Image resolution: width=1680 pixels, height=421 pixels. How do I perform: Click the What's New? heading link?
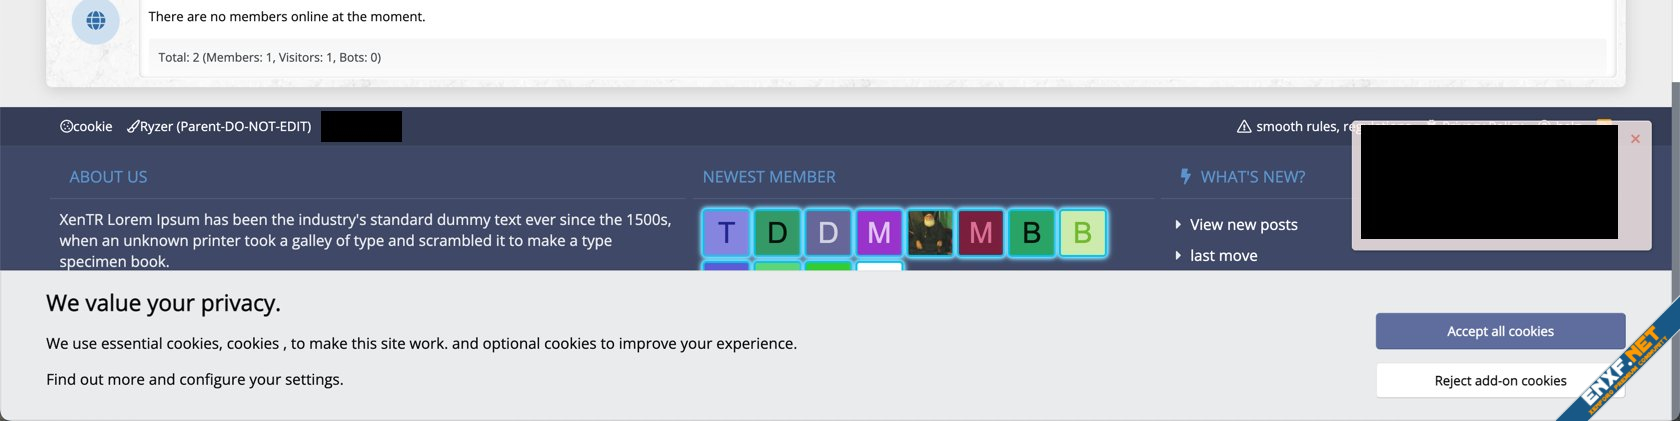pos(1252,177)
